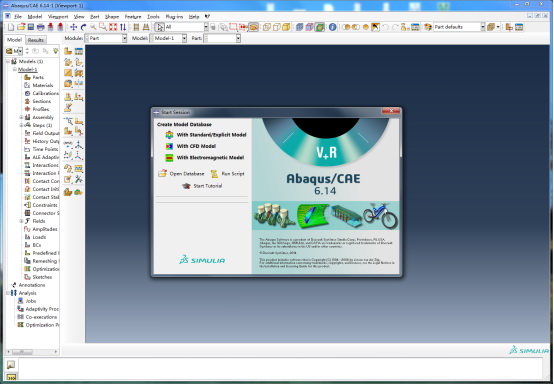
Task: Open the Shape menu
Action: [x=112, y=17]
